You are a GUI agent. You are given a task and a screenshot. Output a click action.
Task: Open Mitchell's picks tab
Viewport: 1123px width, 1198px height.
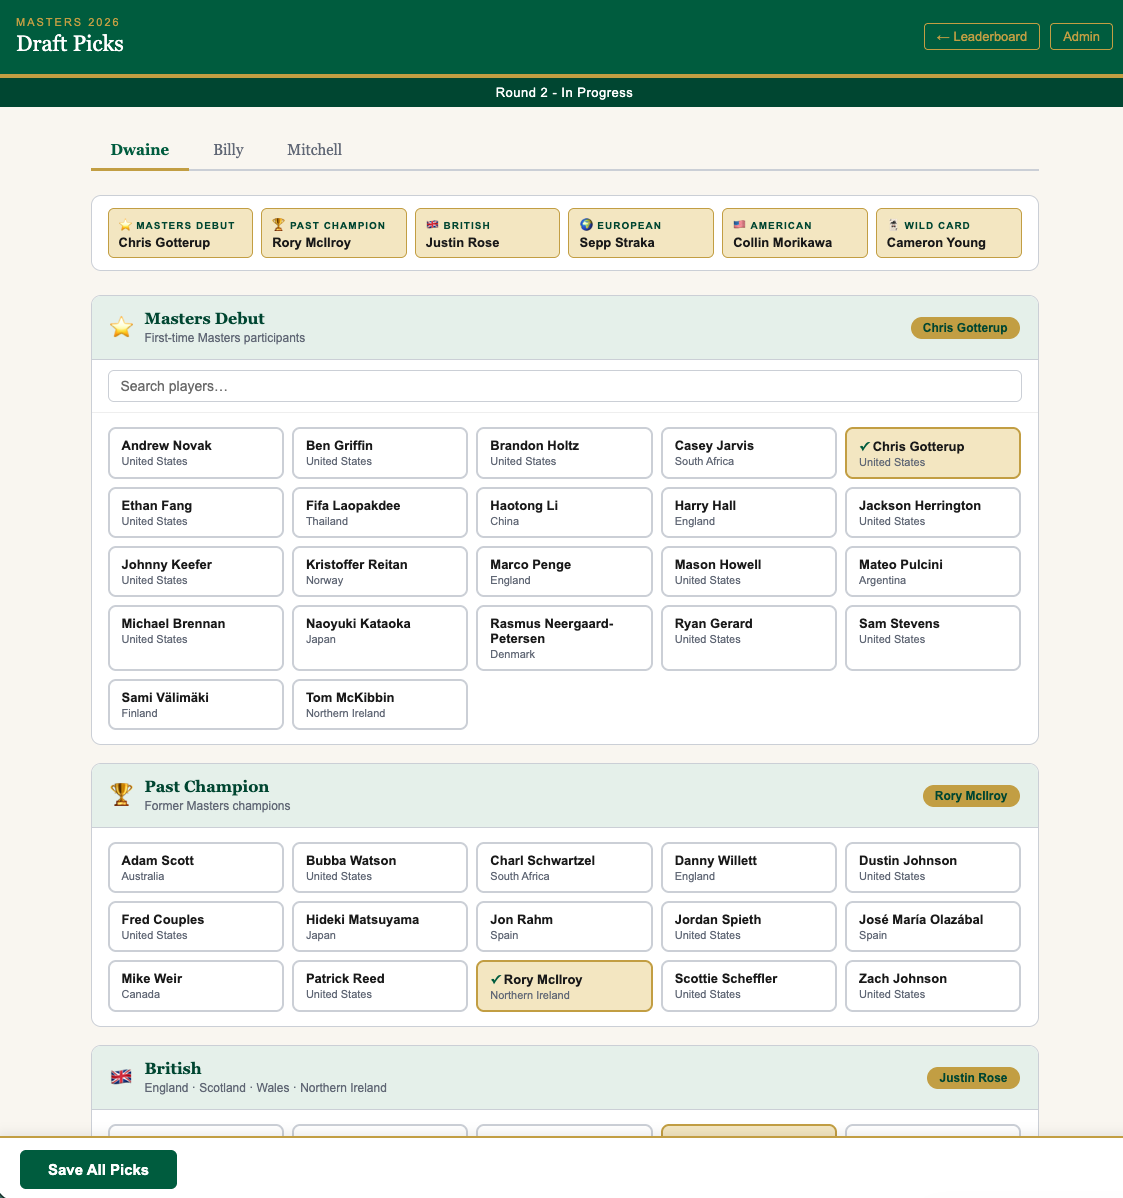tap(314, 149)
